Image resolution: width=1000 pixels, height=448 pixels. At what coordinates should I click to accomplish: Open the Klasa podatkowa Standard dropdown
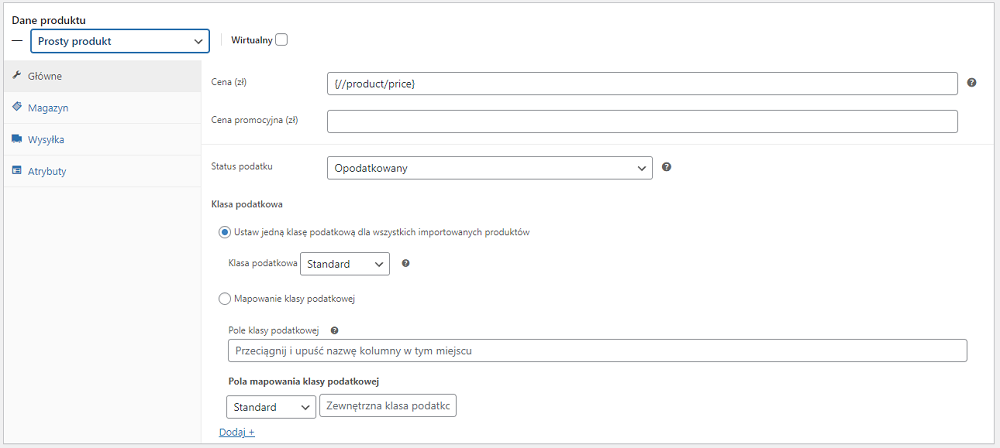pyautogui.click(x=344, y=264)
